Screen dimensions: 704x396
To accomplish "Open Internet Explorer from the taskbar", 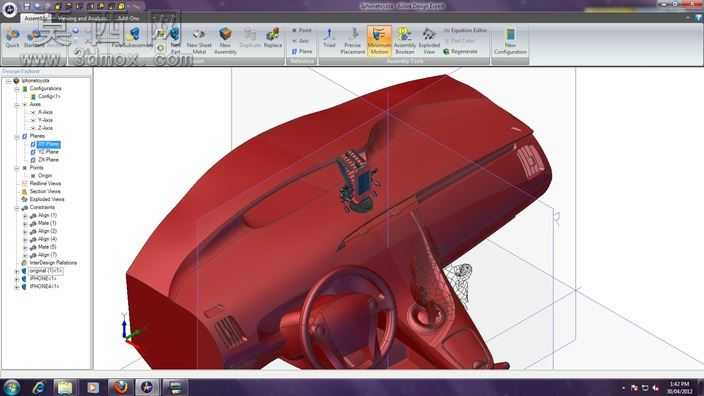I will [x=39, y=387].
